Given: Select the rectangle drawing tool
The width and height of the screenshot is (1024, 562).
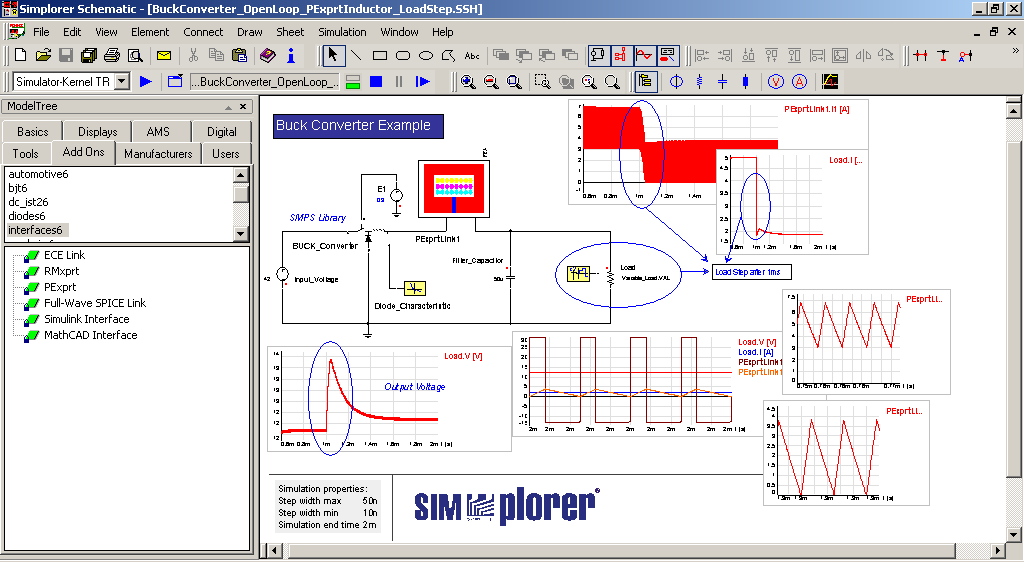Looking at the screenshot, I should coord(379,55).
